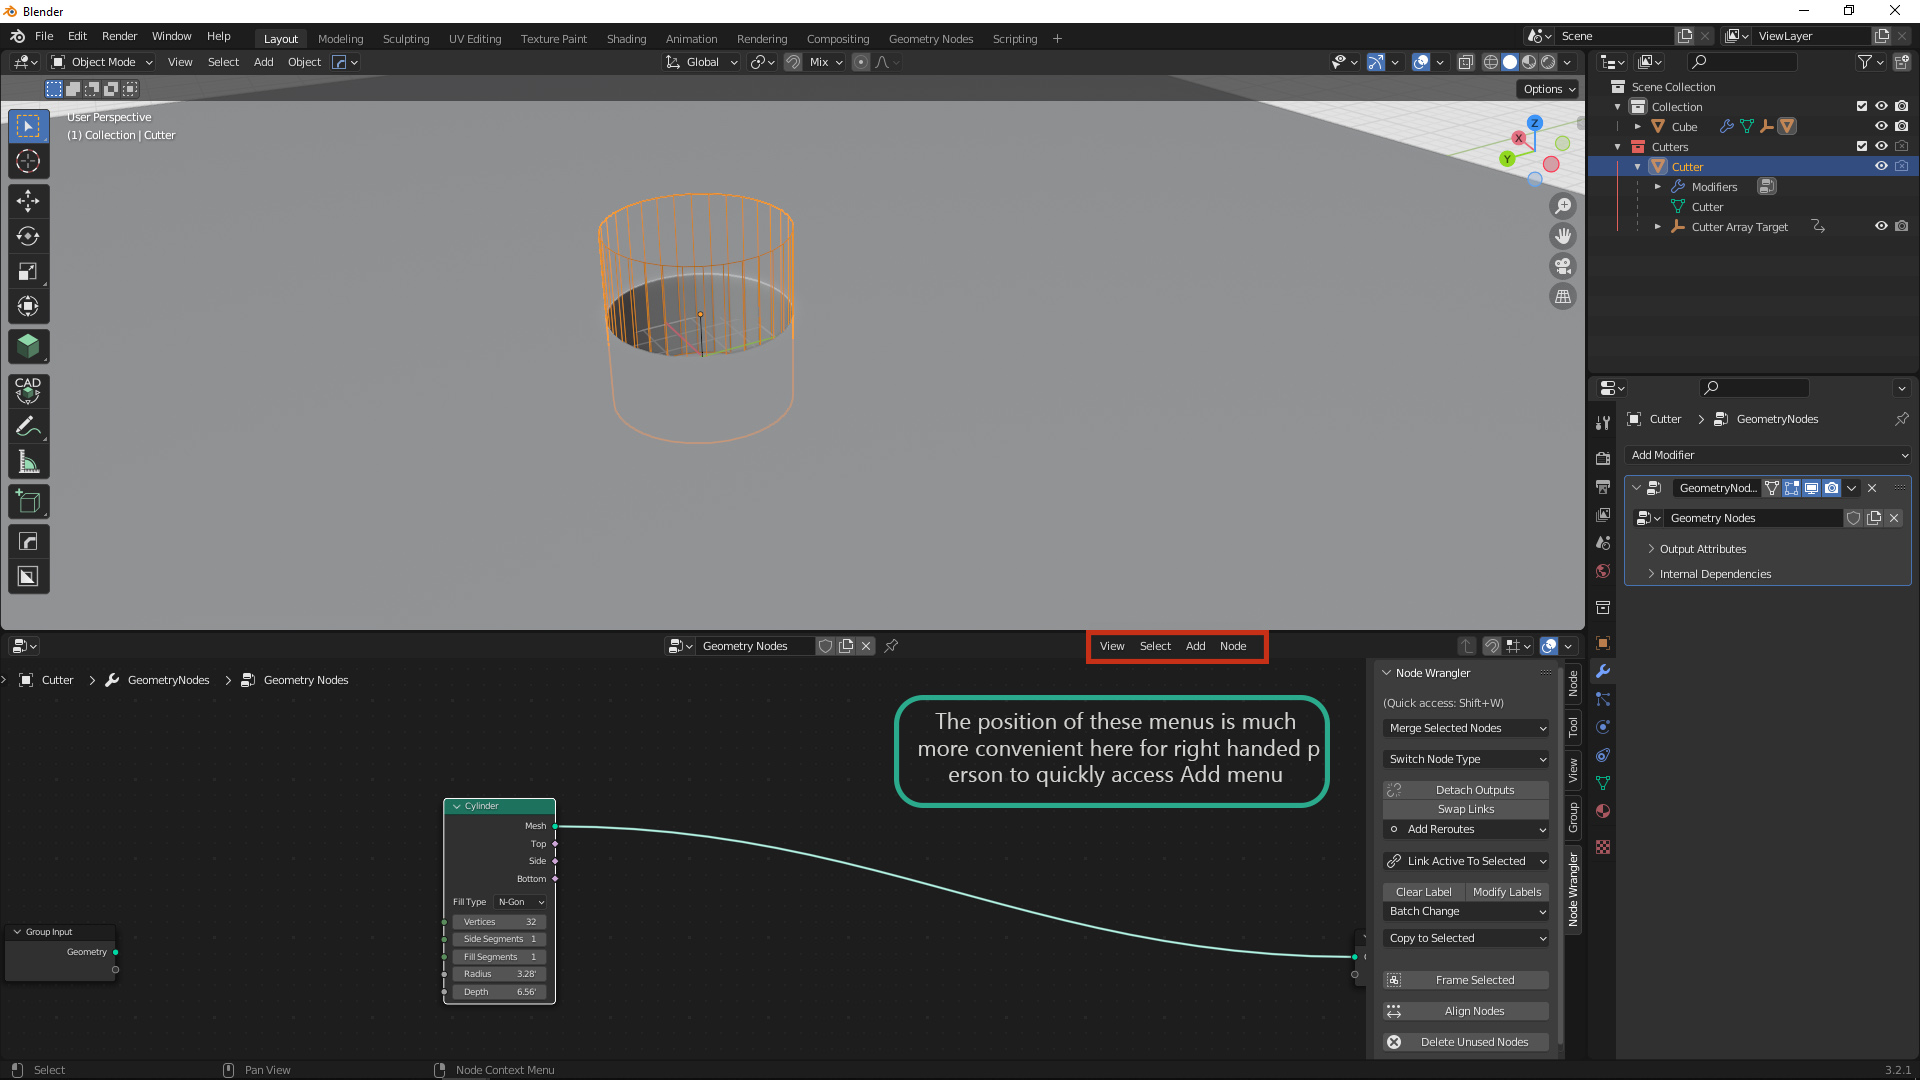
Task: Click the viewport zoom magnifier icon
Action: [x=1563, y=206]
